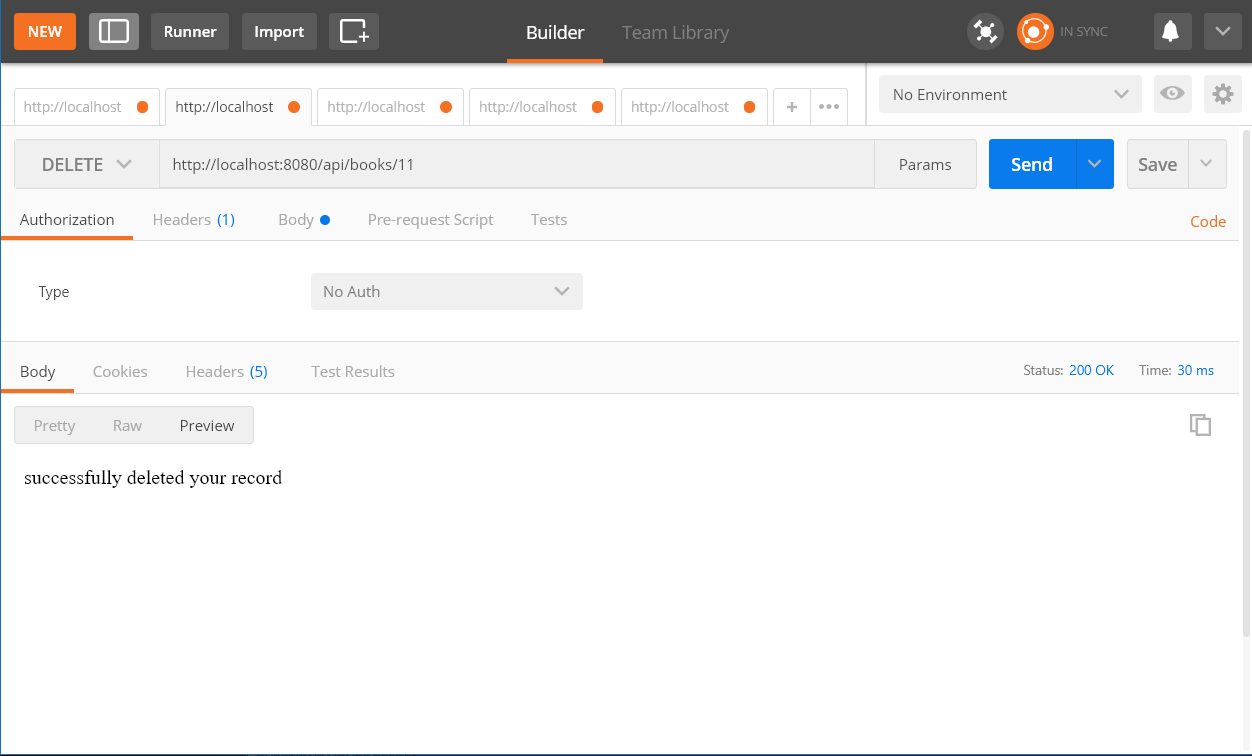
Task: Select the response Headers (5) tab
Action: coord(227,372)
